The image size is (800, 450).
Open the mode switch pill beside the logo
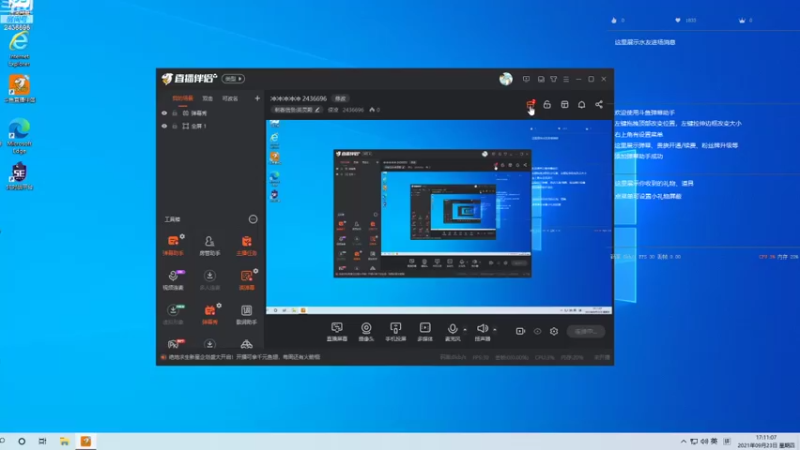233,79
